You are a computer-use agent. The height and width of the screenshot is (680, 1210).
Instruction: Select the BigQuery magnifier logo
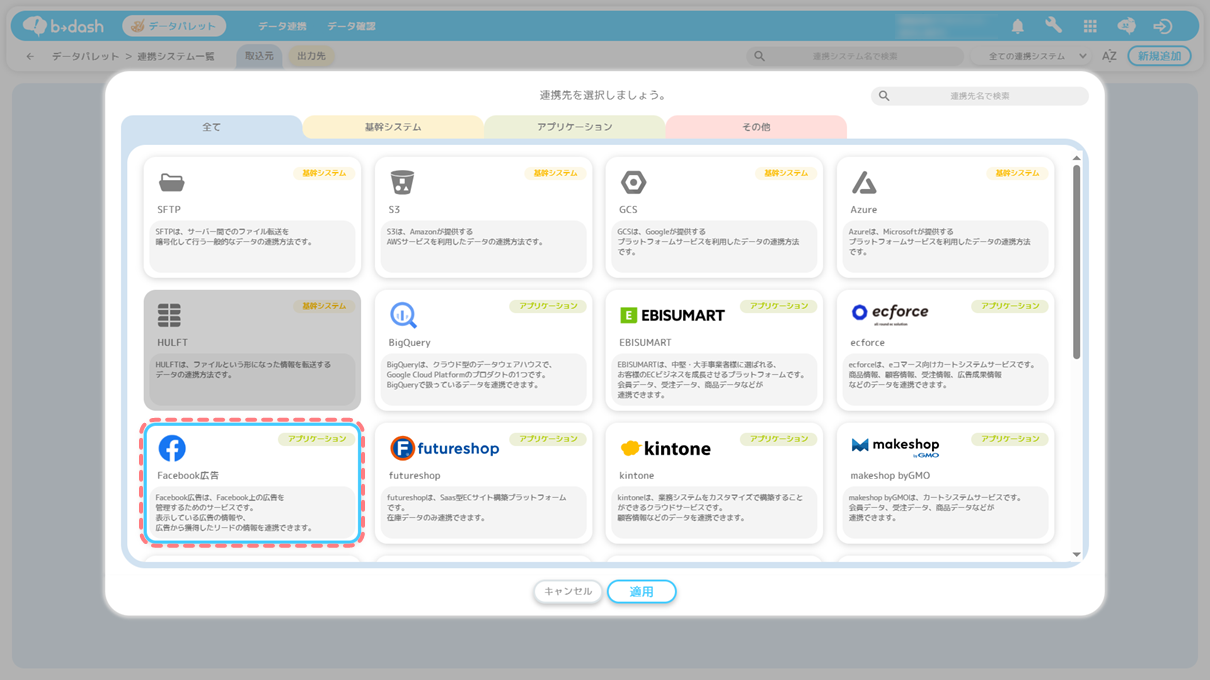coord(403,315)
